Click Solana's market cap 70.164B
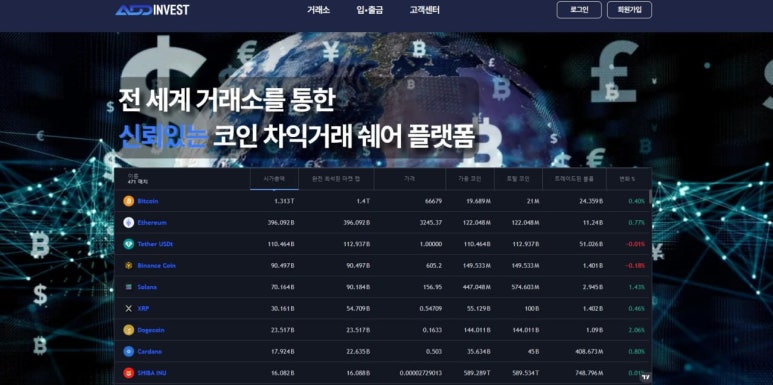The image size is (773, 385). tap(281, 287)
